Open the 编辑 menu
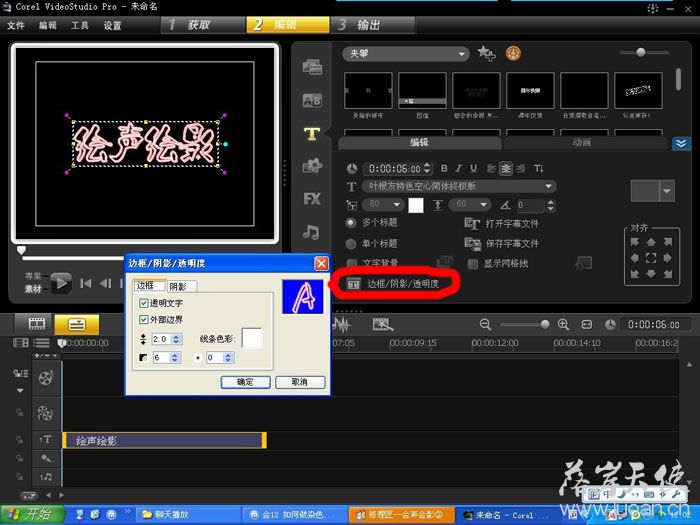The height and width of the screenshot is (525, 700). coord(48,25)
